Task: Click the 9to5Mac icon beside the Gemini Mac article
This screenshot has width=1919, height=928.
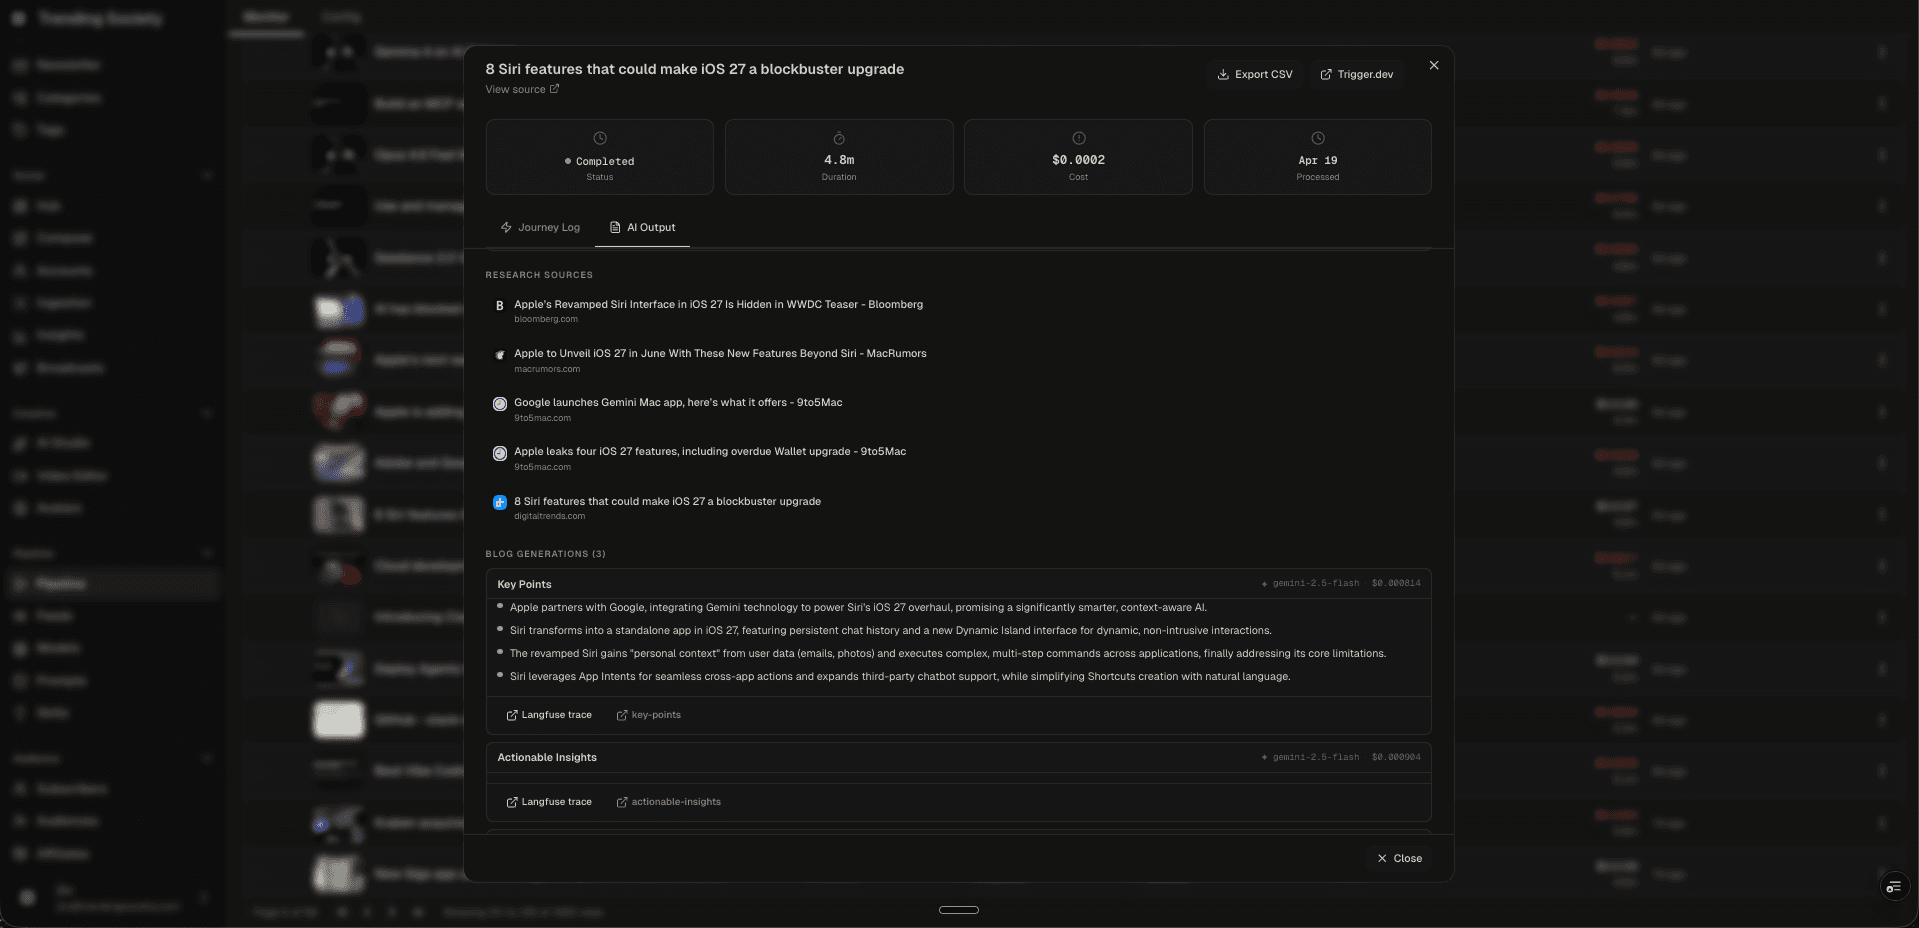Action: tap(500, 404)
